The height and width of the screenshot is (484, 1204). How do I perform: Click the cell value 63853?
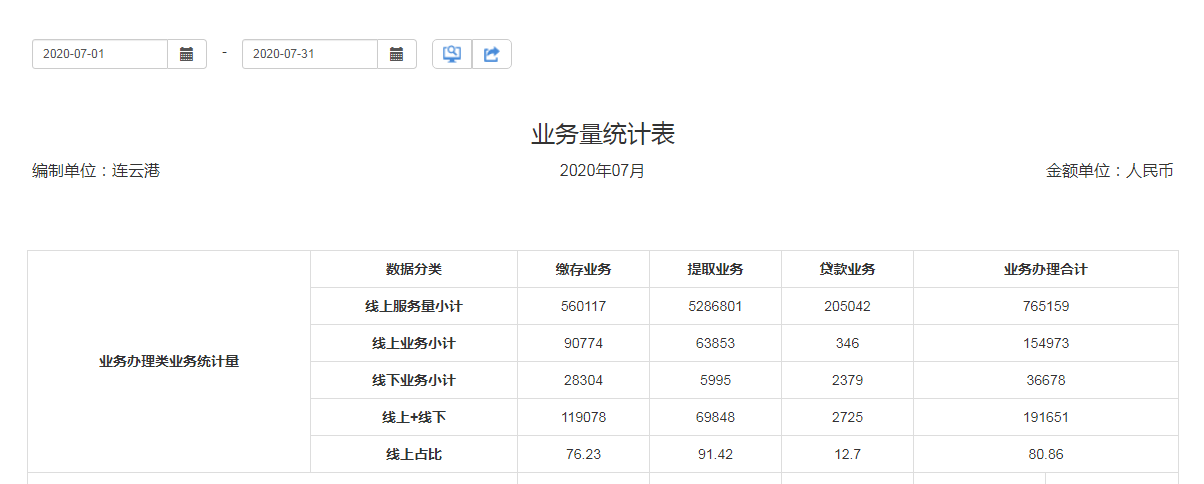(x=715, y=343)
